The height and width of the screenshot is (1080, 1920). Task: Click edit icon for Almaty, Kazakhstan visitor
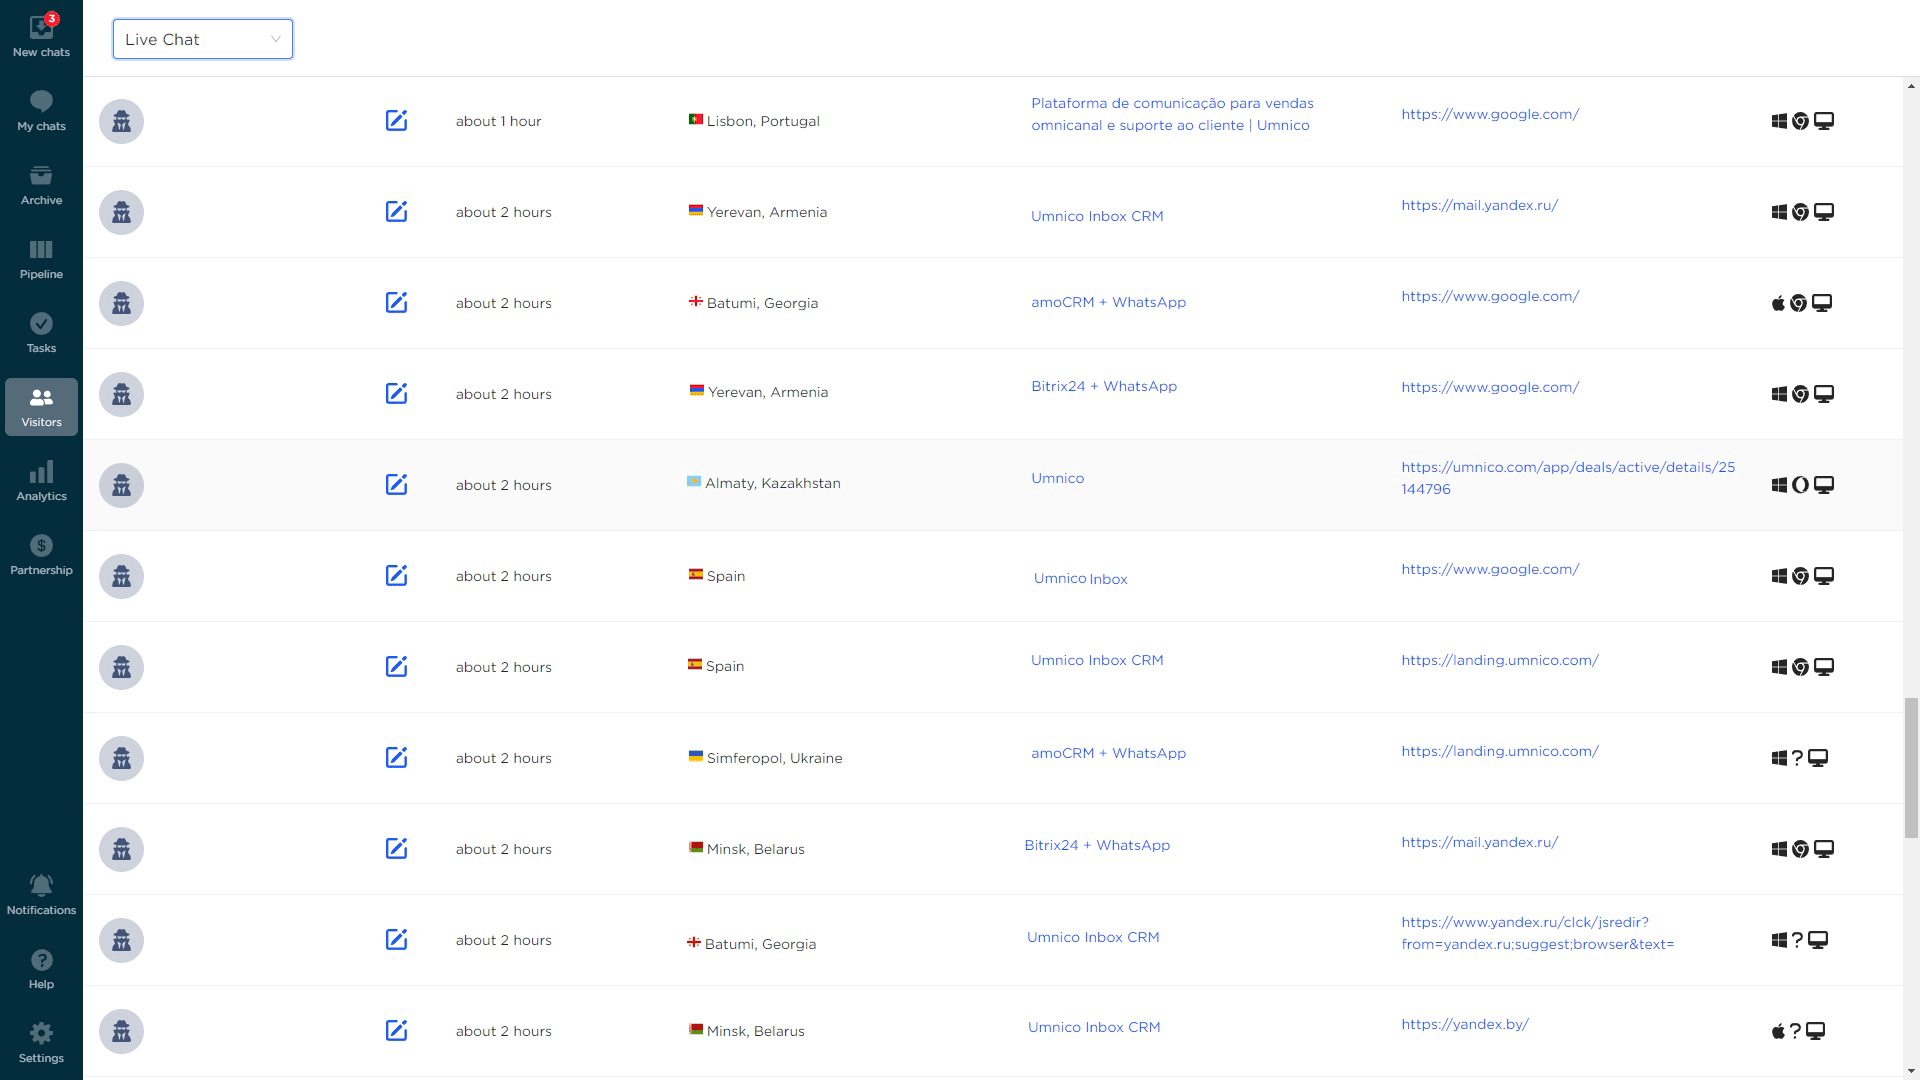coord(396,485)
